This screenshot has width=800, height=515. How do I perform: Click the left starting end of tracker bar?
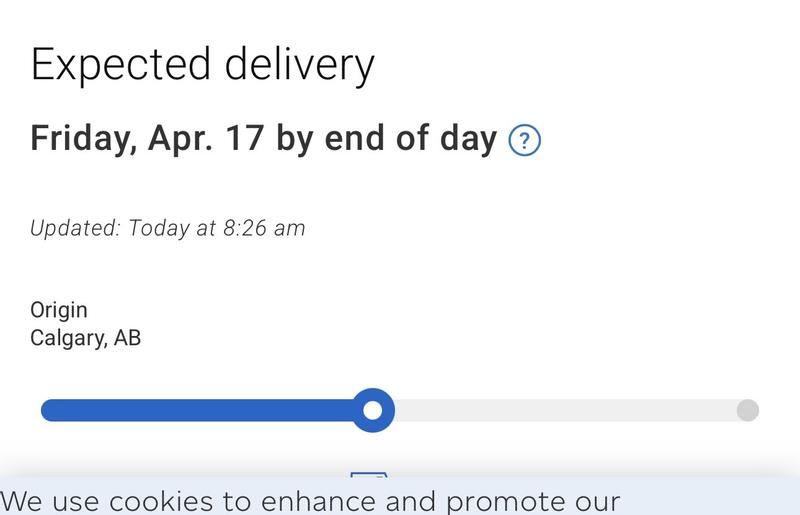[x=48, y=410]
